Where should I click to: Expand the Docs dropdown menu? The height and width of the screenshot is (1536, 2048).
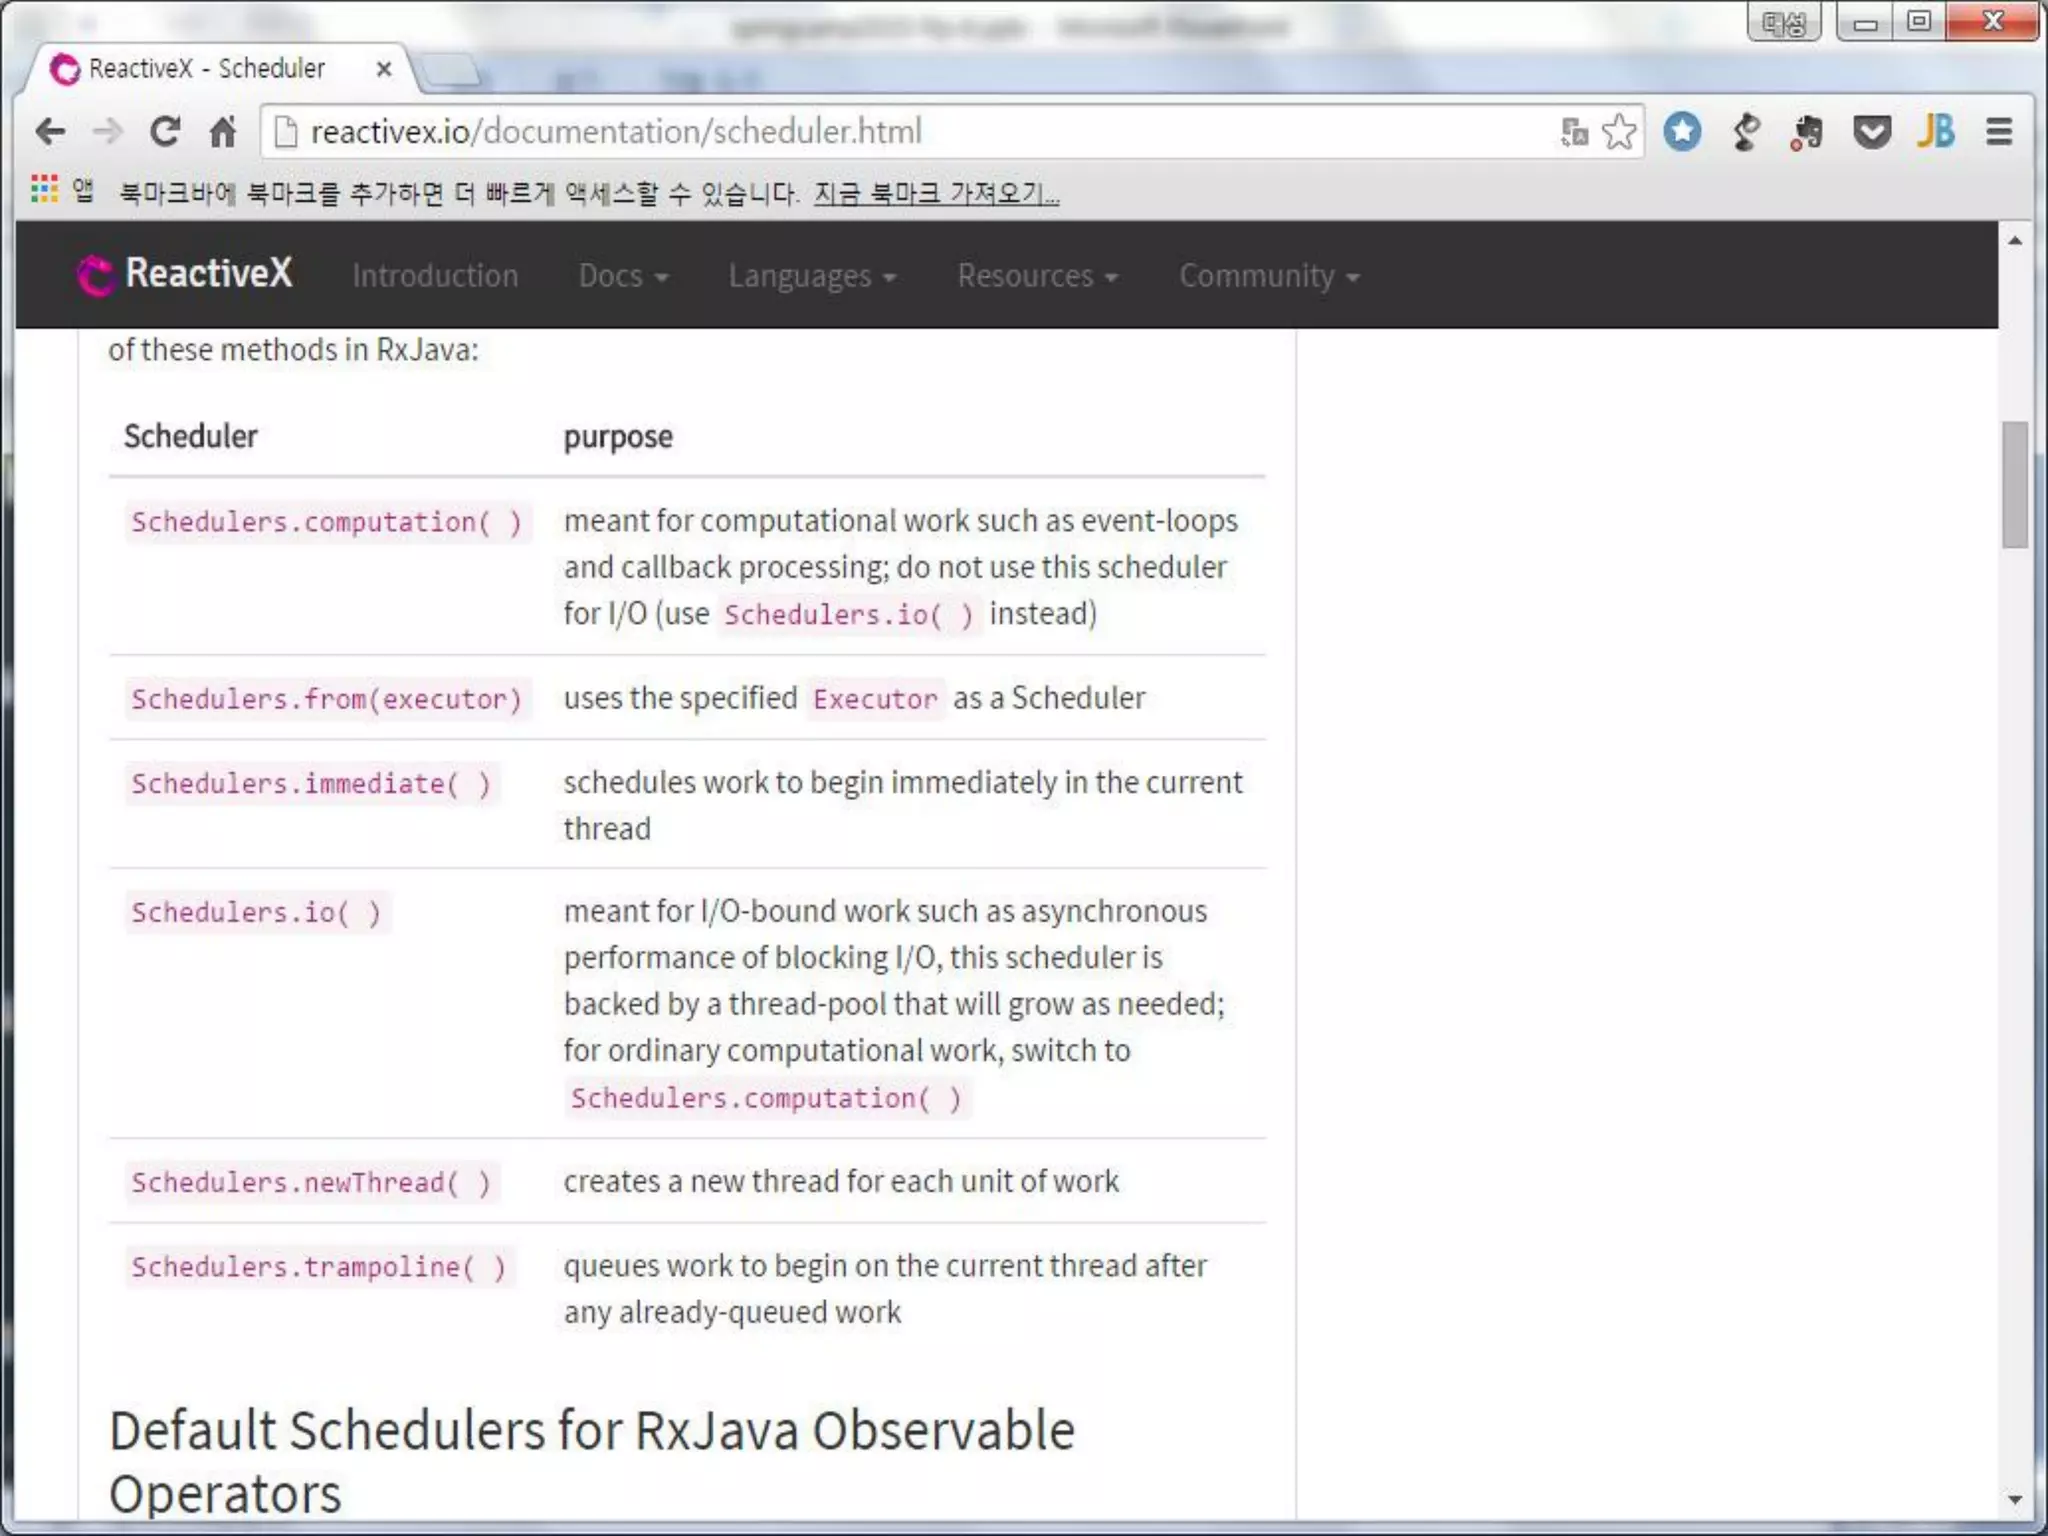click(623, 276)
